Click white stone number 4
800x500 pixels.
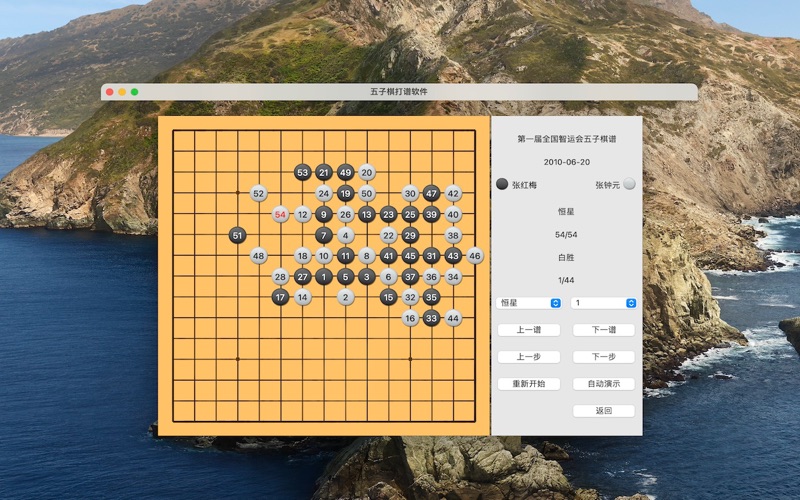pyautogui.click(x=345, y=235)
